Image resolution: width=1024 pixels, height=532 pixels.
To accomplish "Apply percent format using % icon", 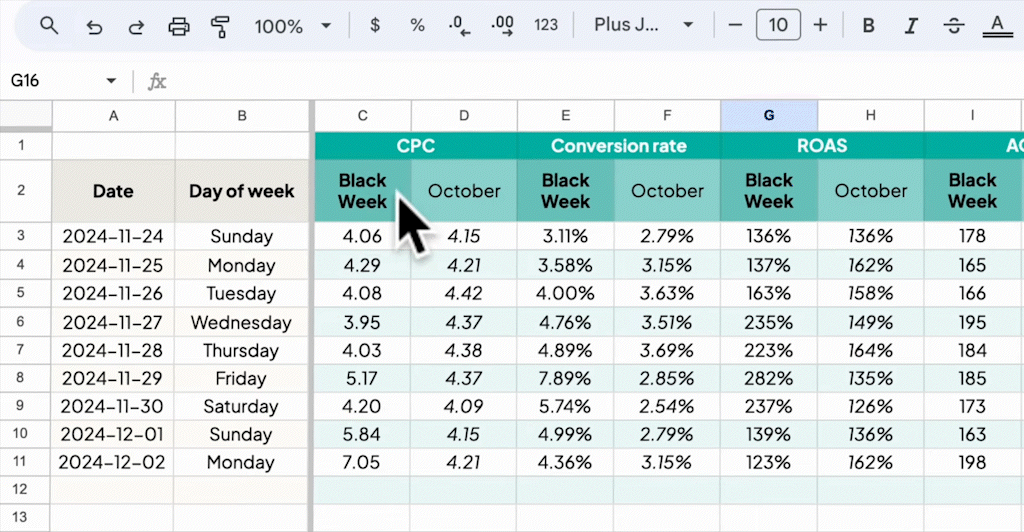I will click(418, 26).
